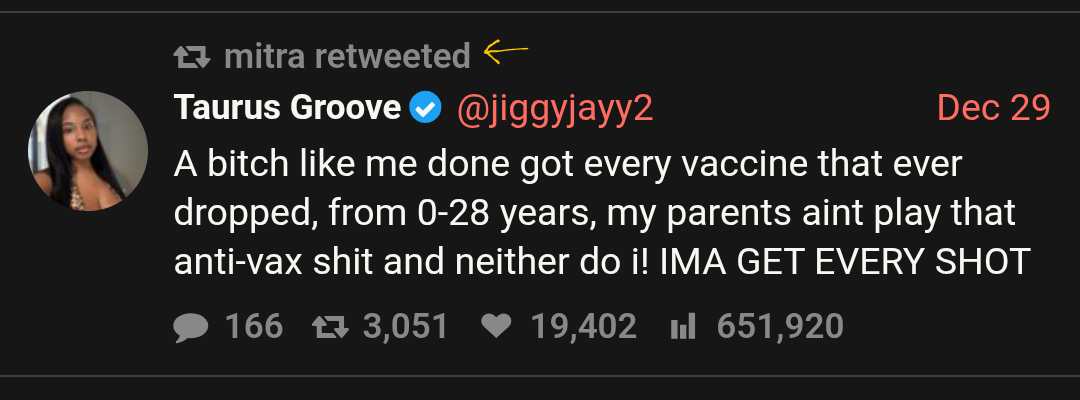Screen dimensions: 1080x400
Task: Open the tweet via Dec 29 date
Action: (993, 108)
